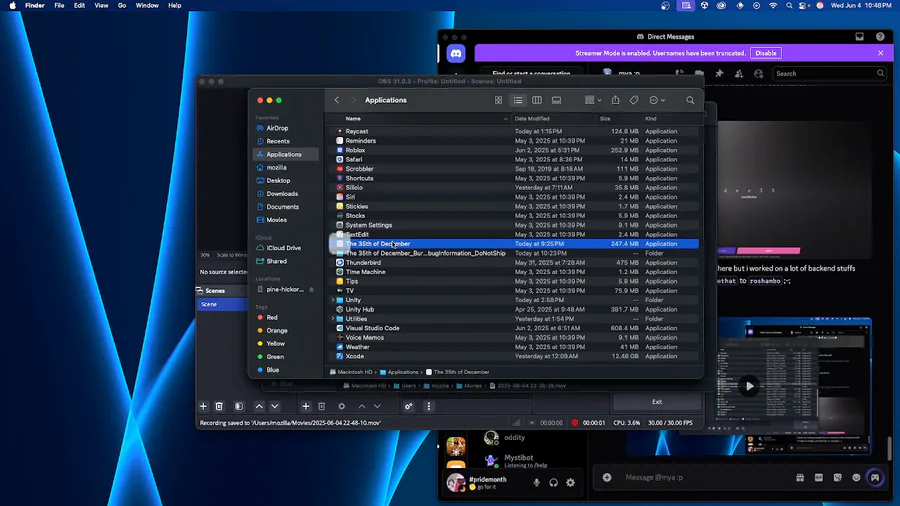Click the Discord Search field

coord(828,73)
